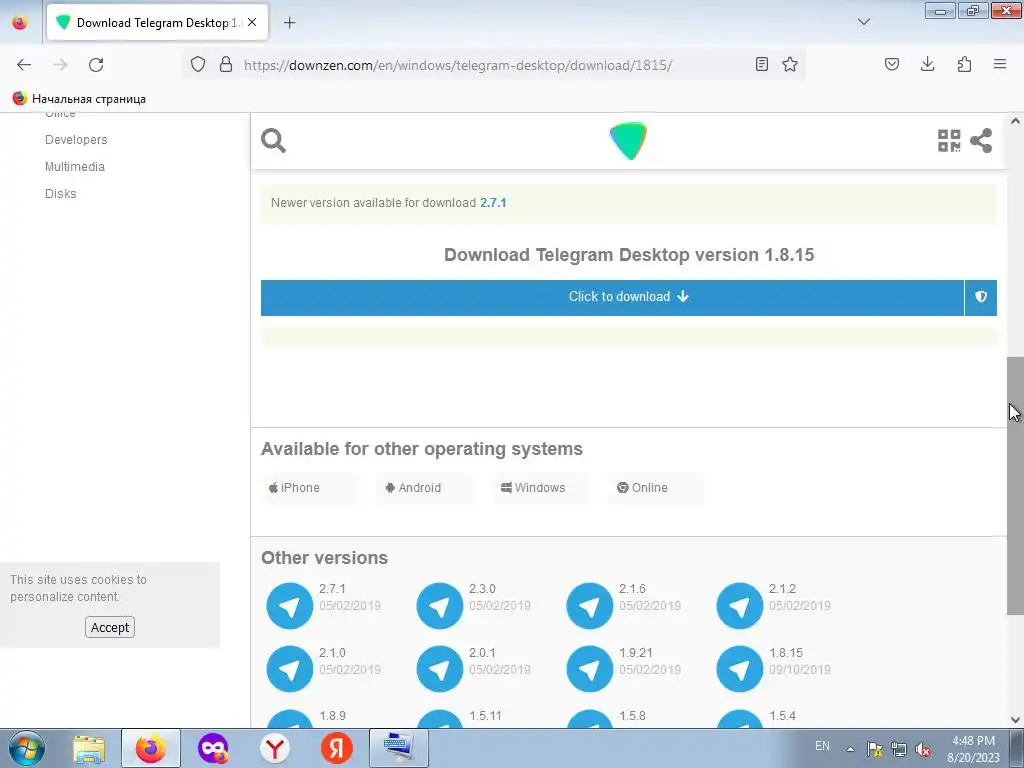Open the Начальная страница bookmark

[79, 99]
